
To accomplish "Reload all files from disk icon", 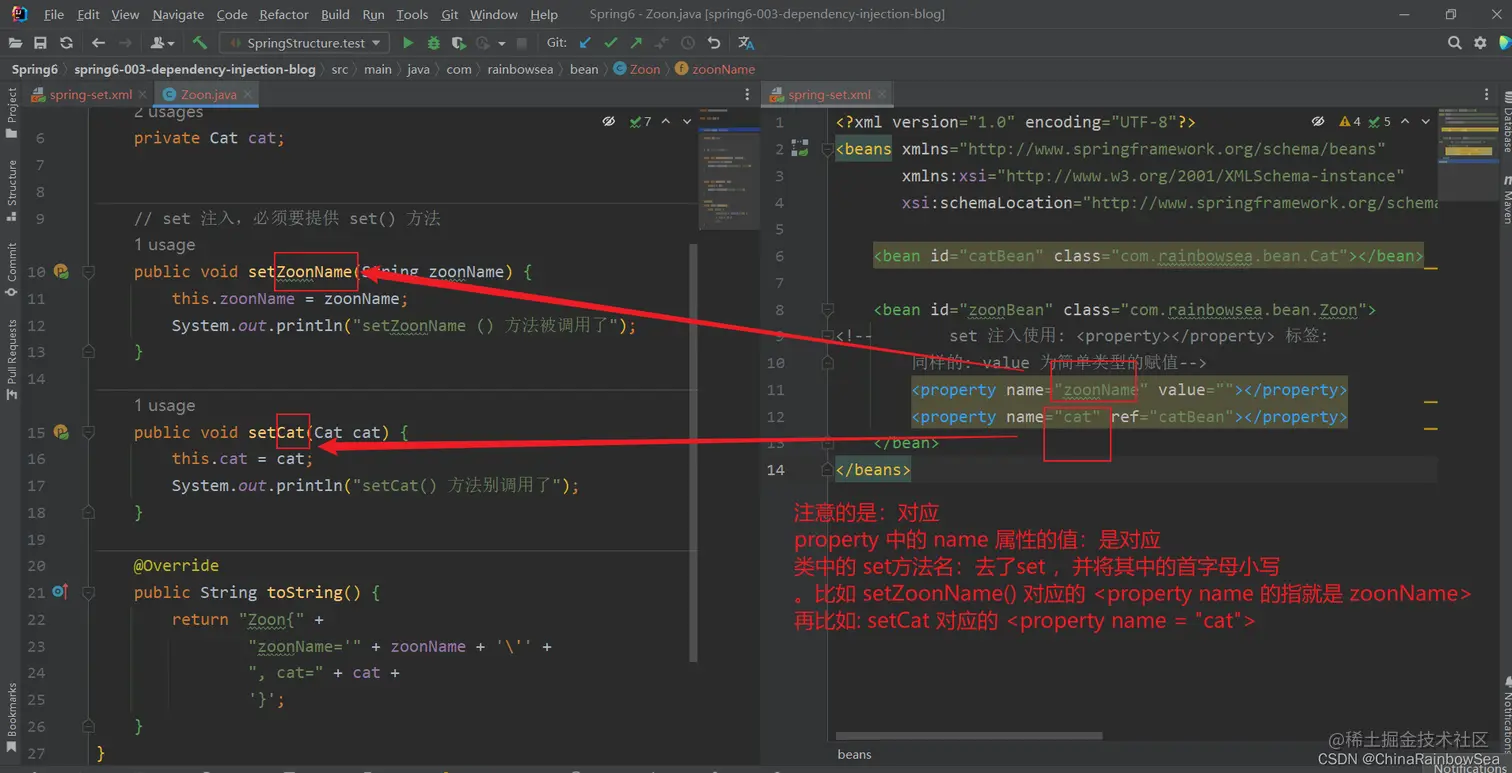I will (x=66, y=43).
